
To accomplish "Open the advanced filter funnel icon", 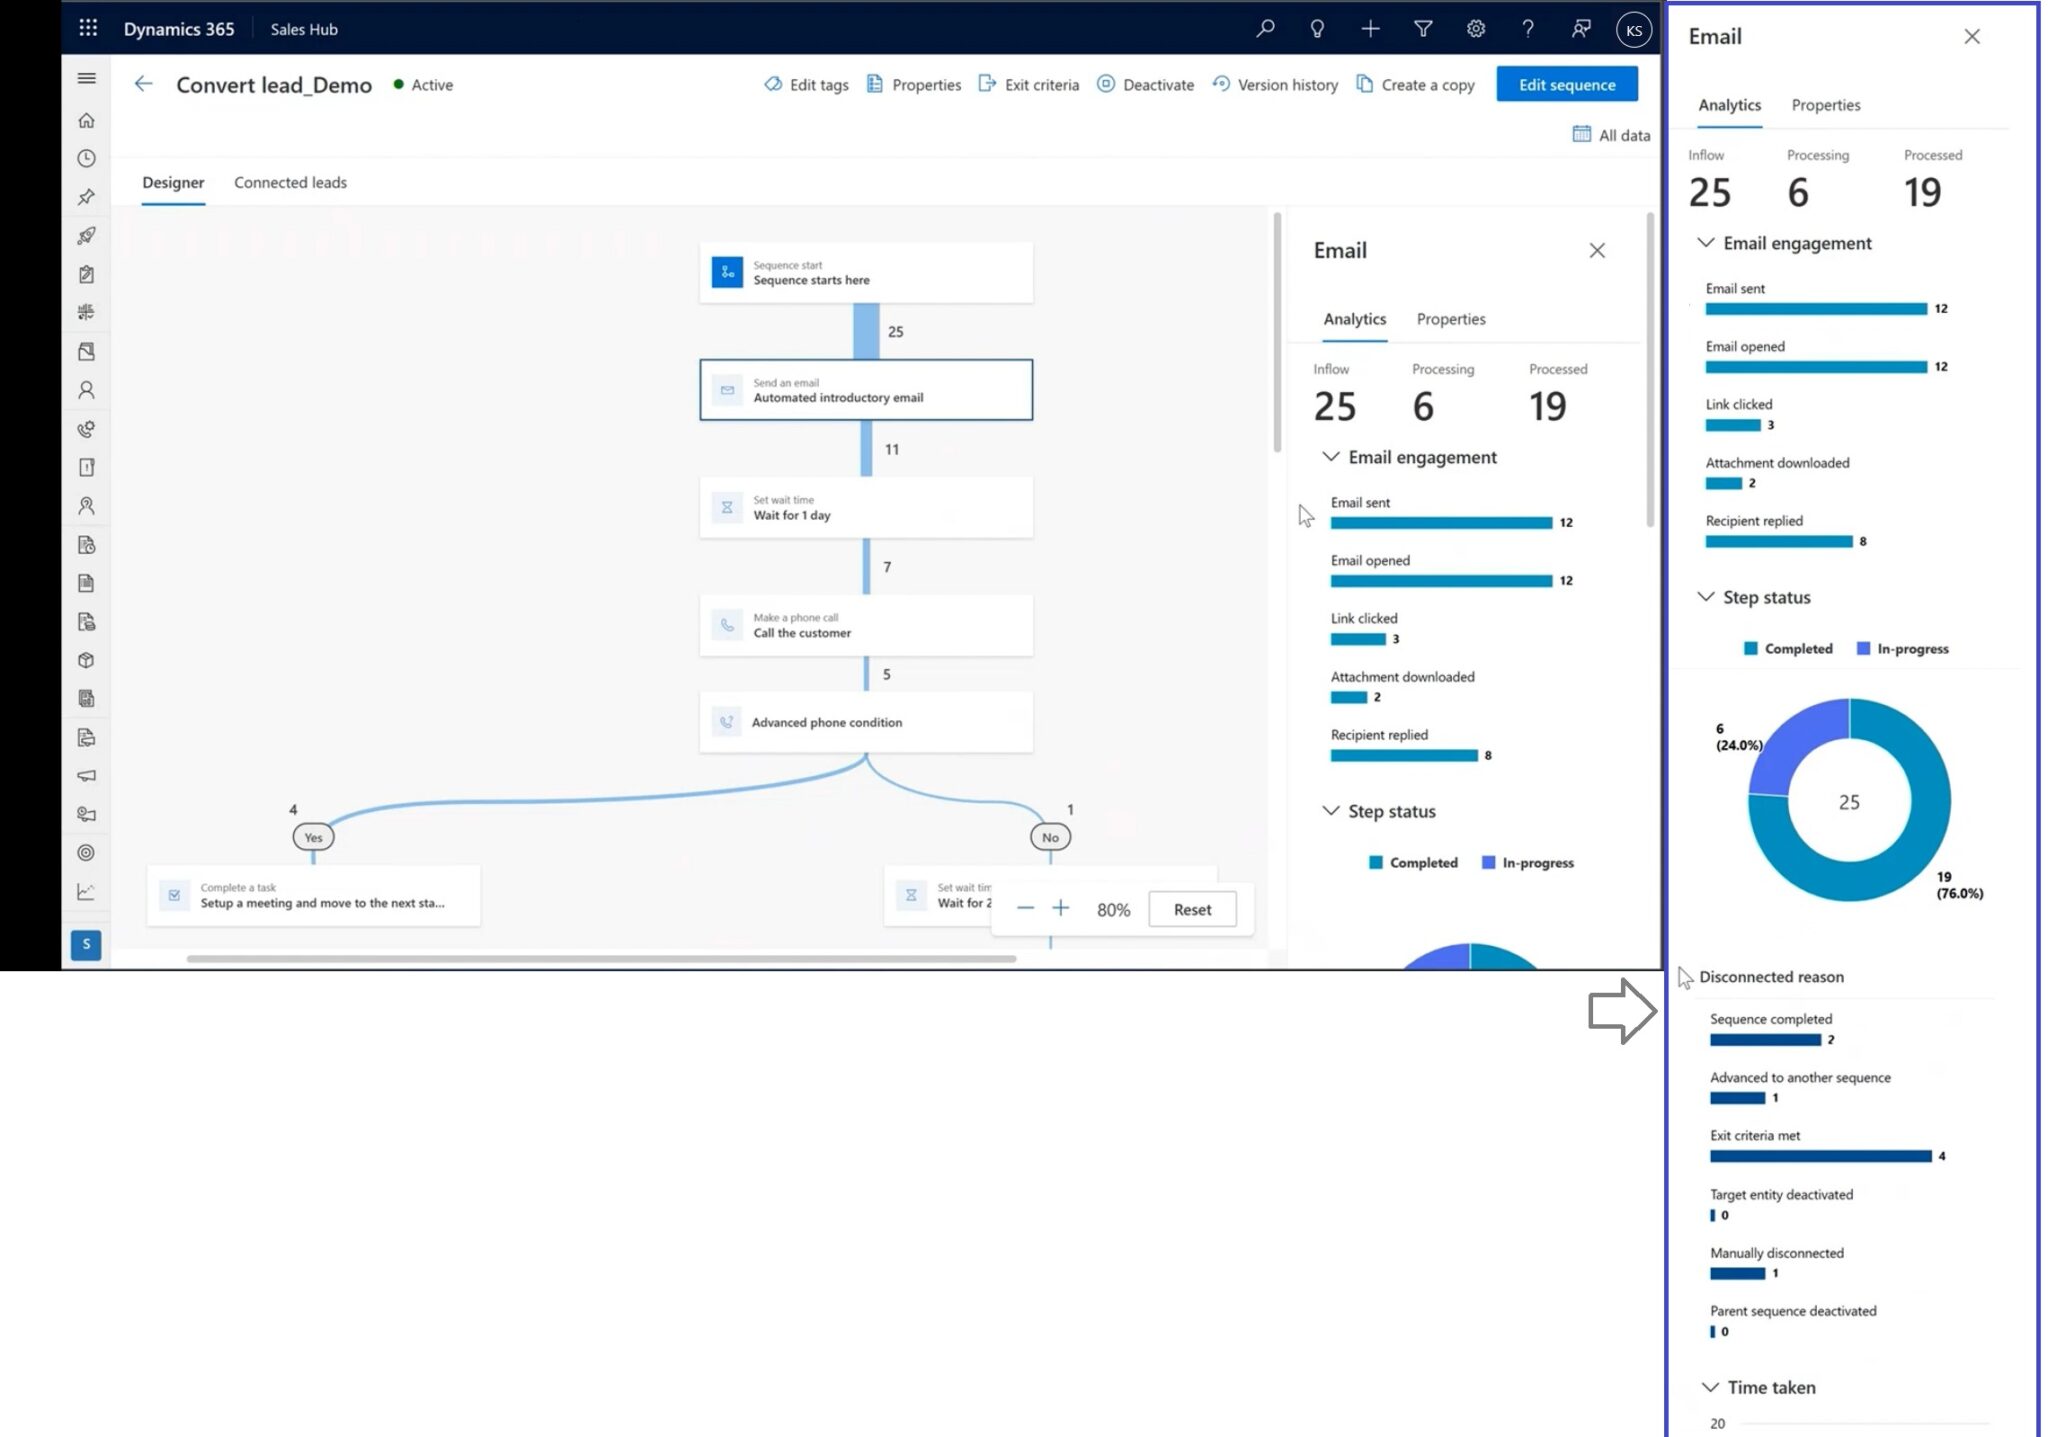I will [1422, 29].
